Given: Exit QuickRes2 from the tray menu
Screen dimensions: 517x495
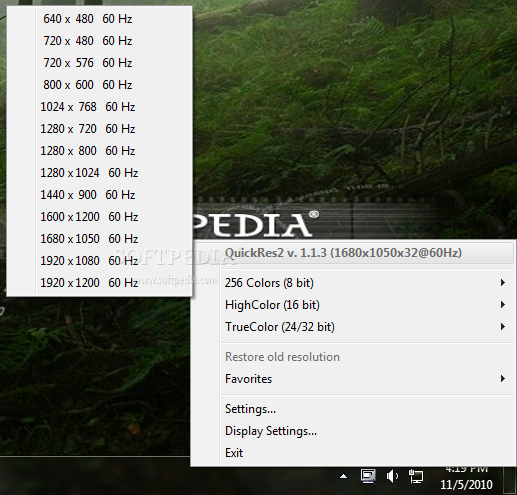Looking at the screenshot, I should (x=353, y=453).
